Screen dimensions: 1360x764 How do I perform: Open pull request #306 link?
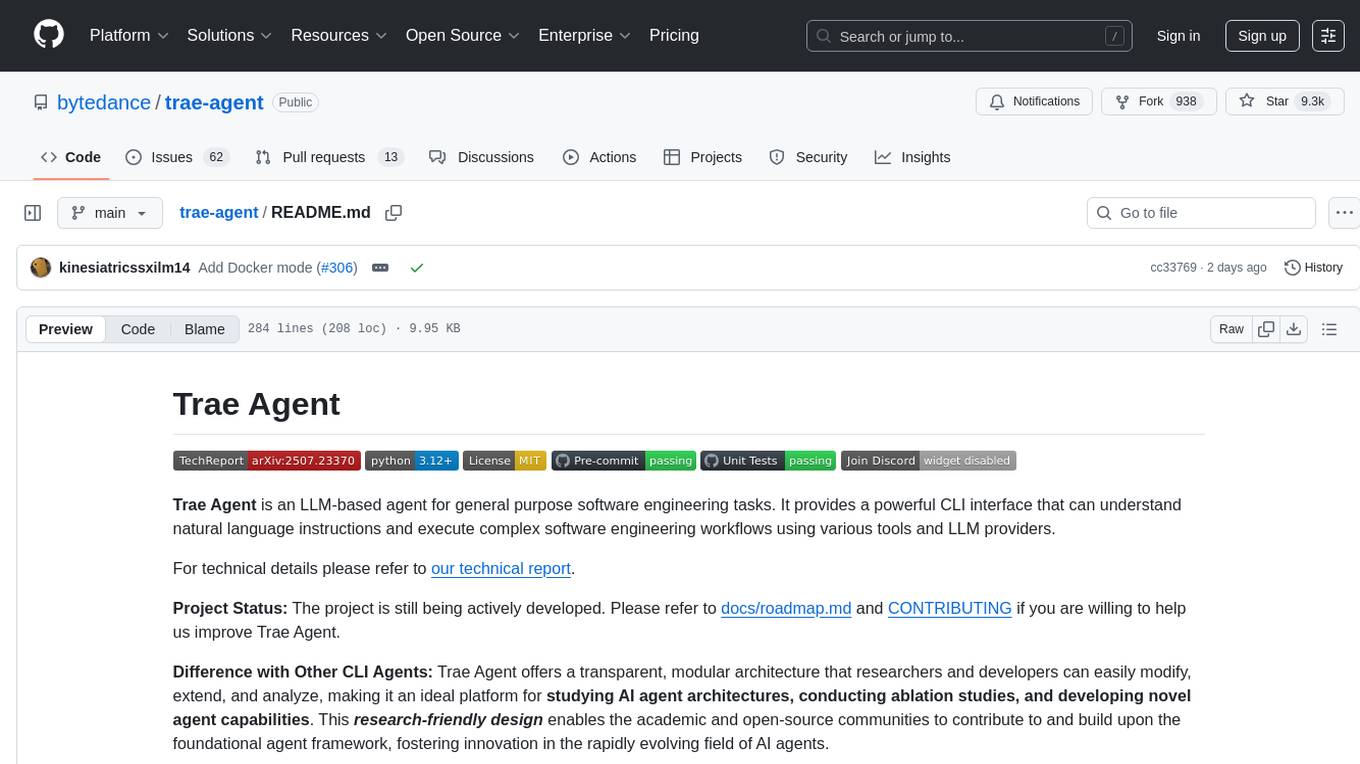[x=336, y=268]
